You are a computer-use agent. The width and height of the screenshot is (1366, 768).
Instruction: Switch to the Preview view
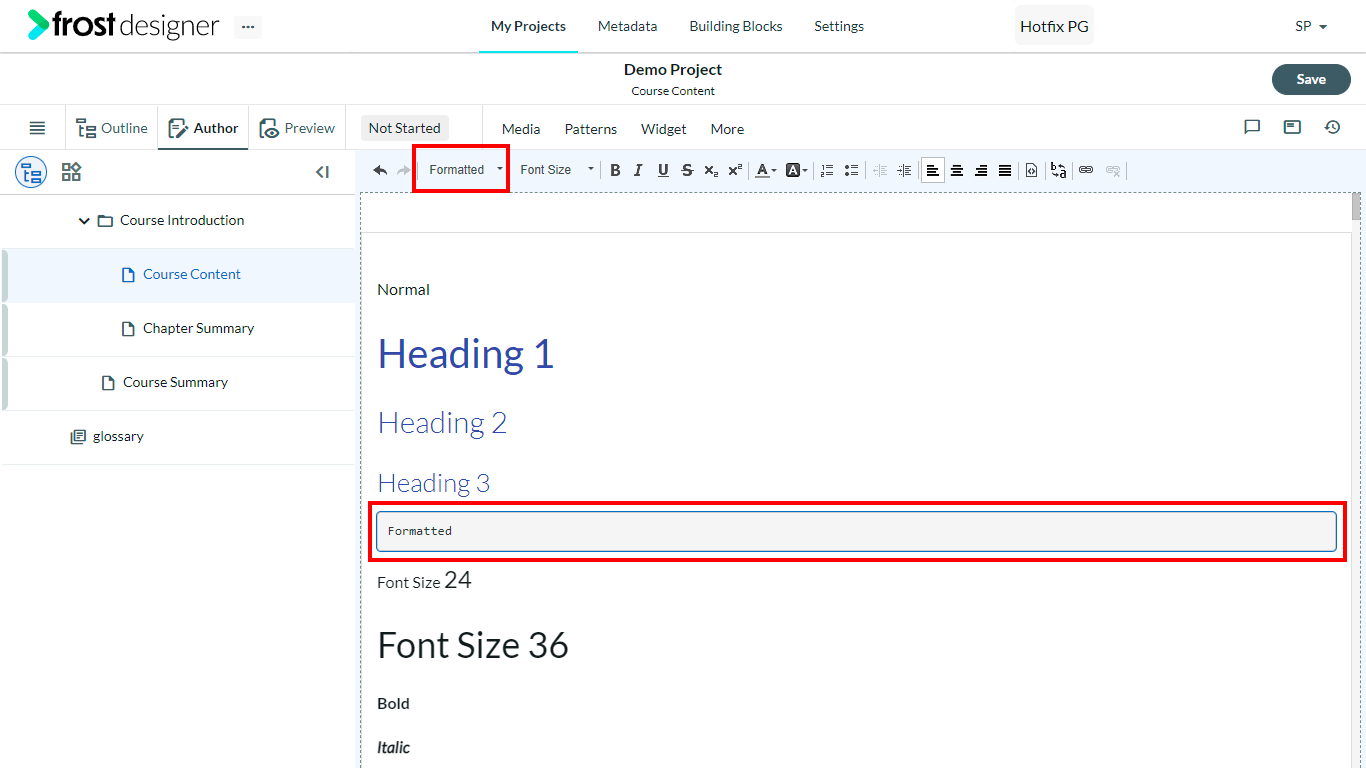297,128
